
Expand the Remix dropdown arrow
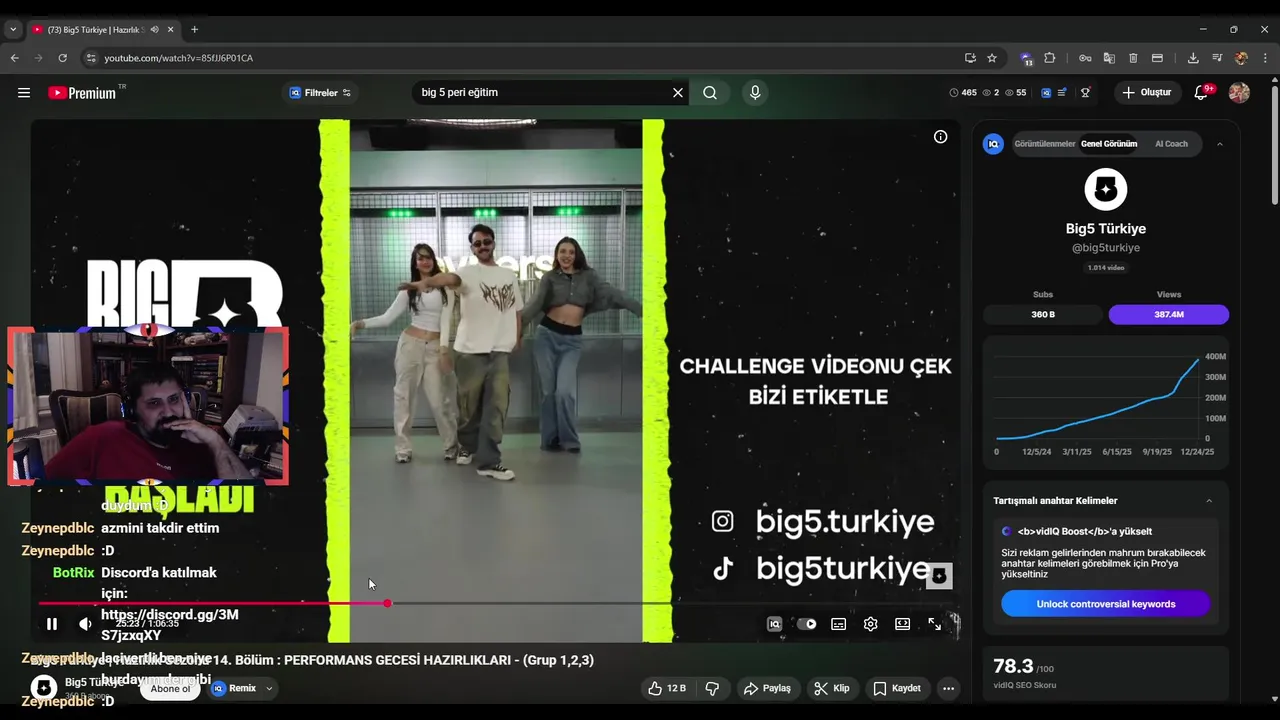tap(269, 688)
